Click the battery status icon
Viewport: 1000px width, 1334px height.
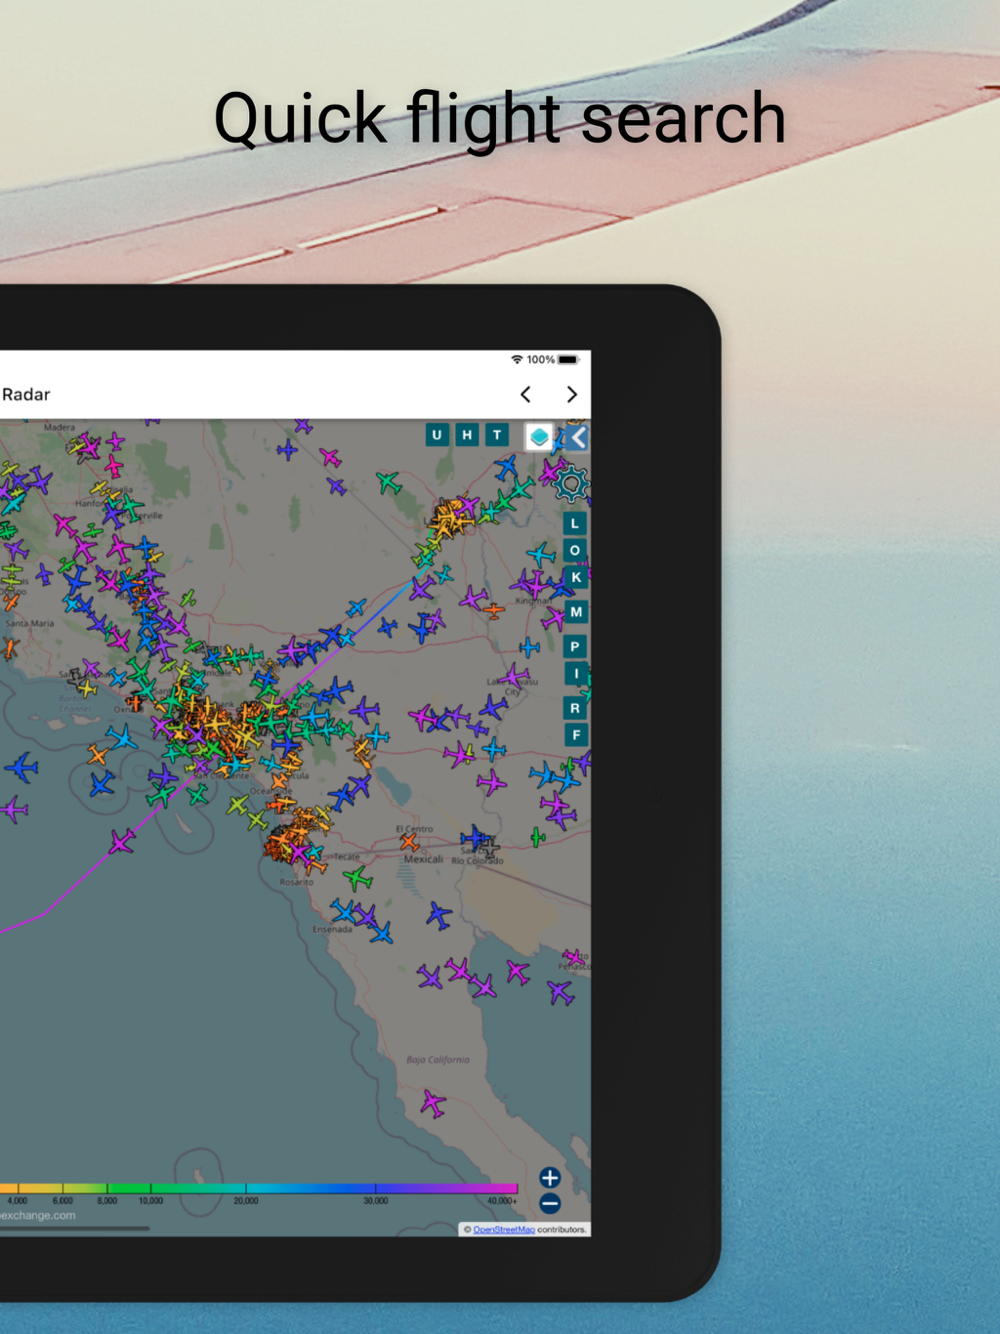(x=568, y=360)
